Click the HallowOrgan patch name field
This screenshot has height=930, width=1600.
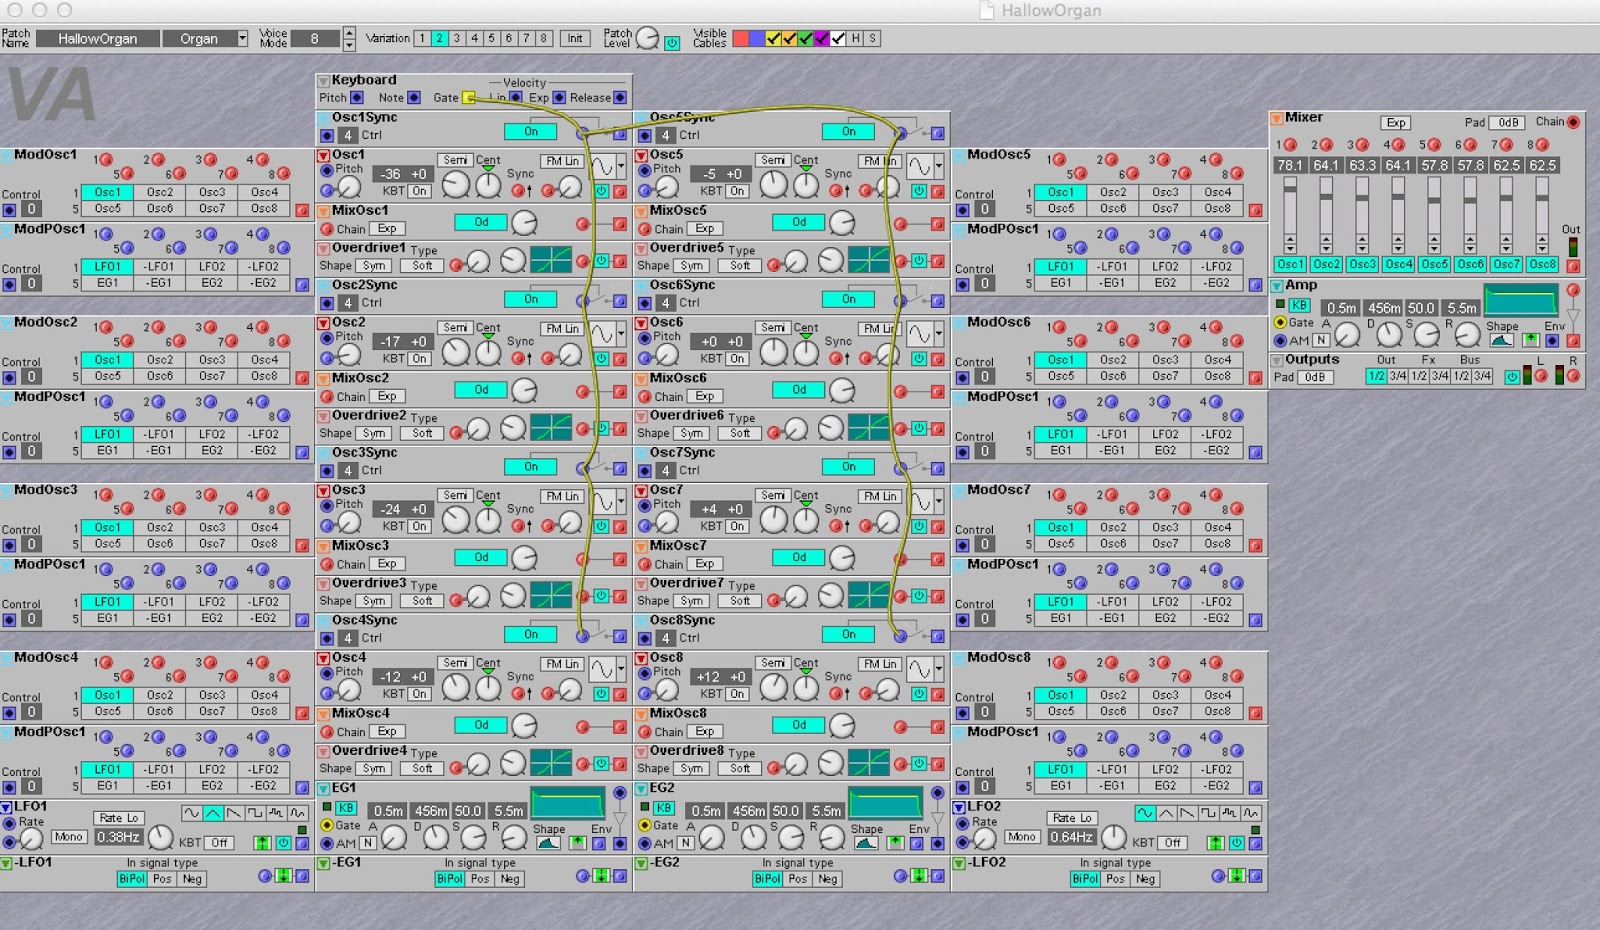tap(100, 38)
